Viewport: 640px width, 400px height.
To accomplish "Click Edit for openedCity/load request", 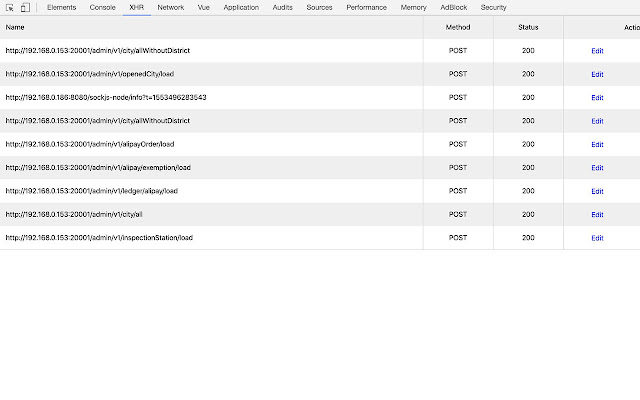I will (597, 74).
